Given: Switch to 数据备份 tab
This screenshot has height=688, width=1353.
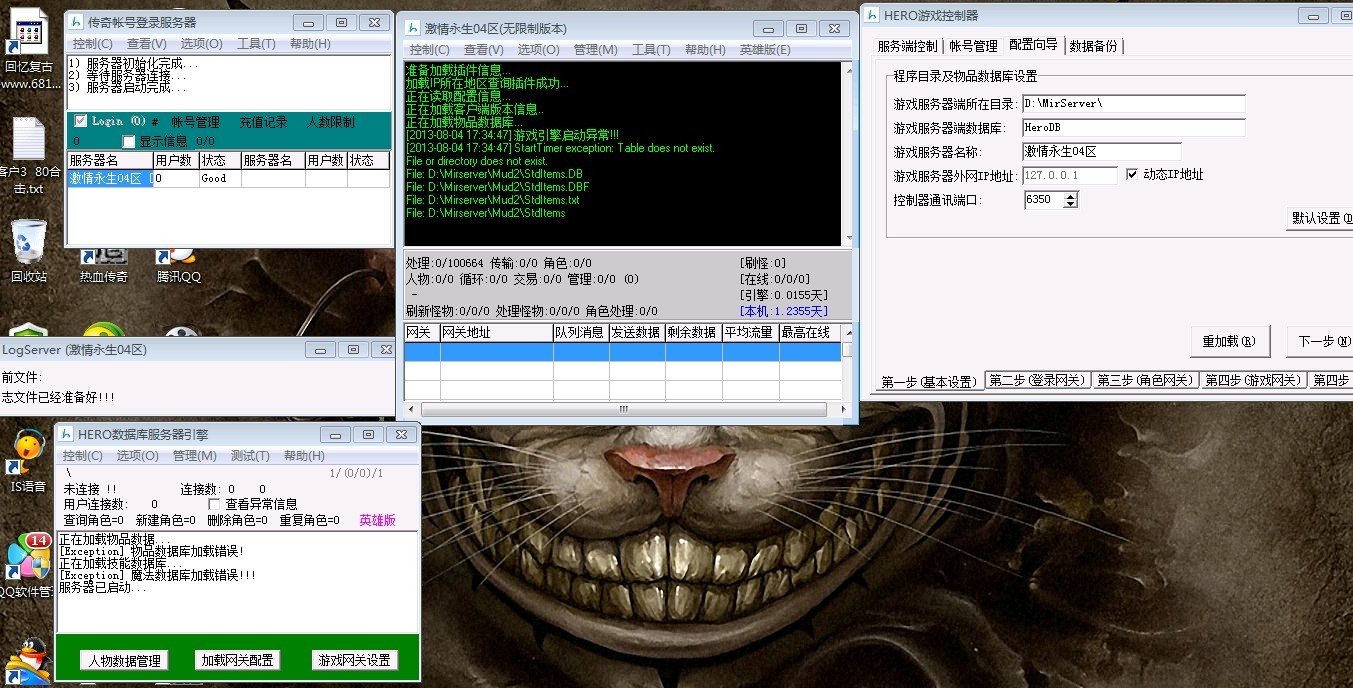Looking at the screenshot, I should click(1094, 46).
